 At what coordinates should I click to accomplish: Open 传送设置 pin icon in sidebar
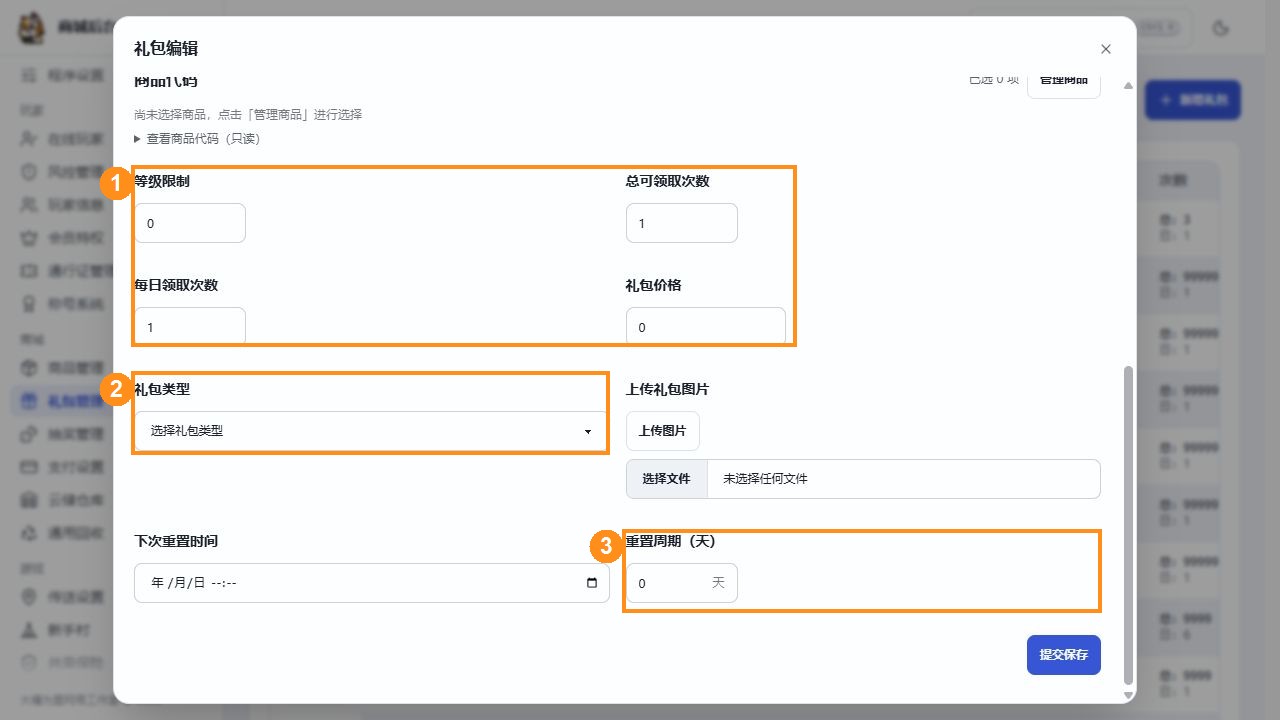29,597
